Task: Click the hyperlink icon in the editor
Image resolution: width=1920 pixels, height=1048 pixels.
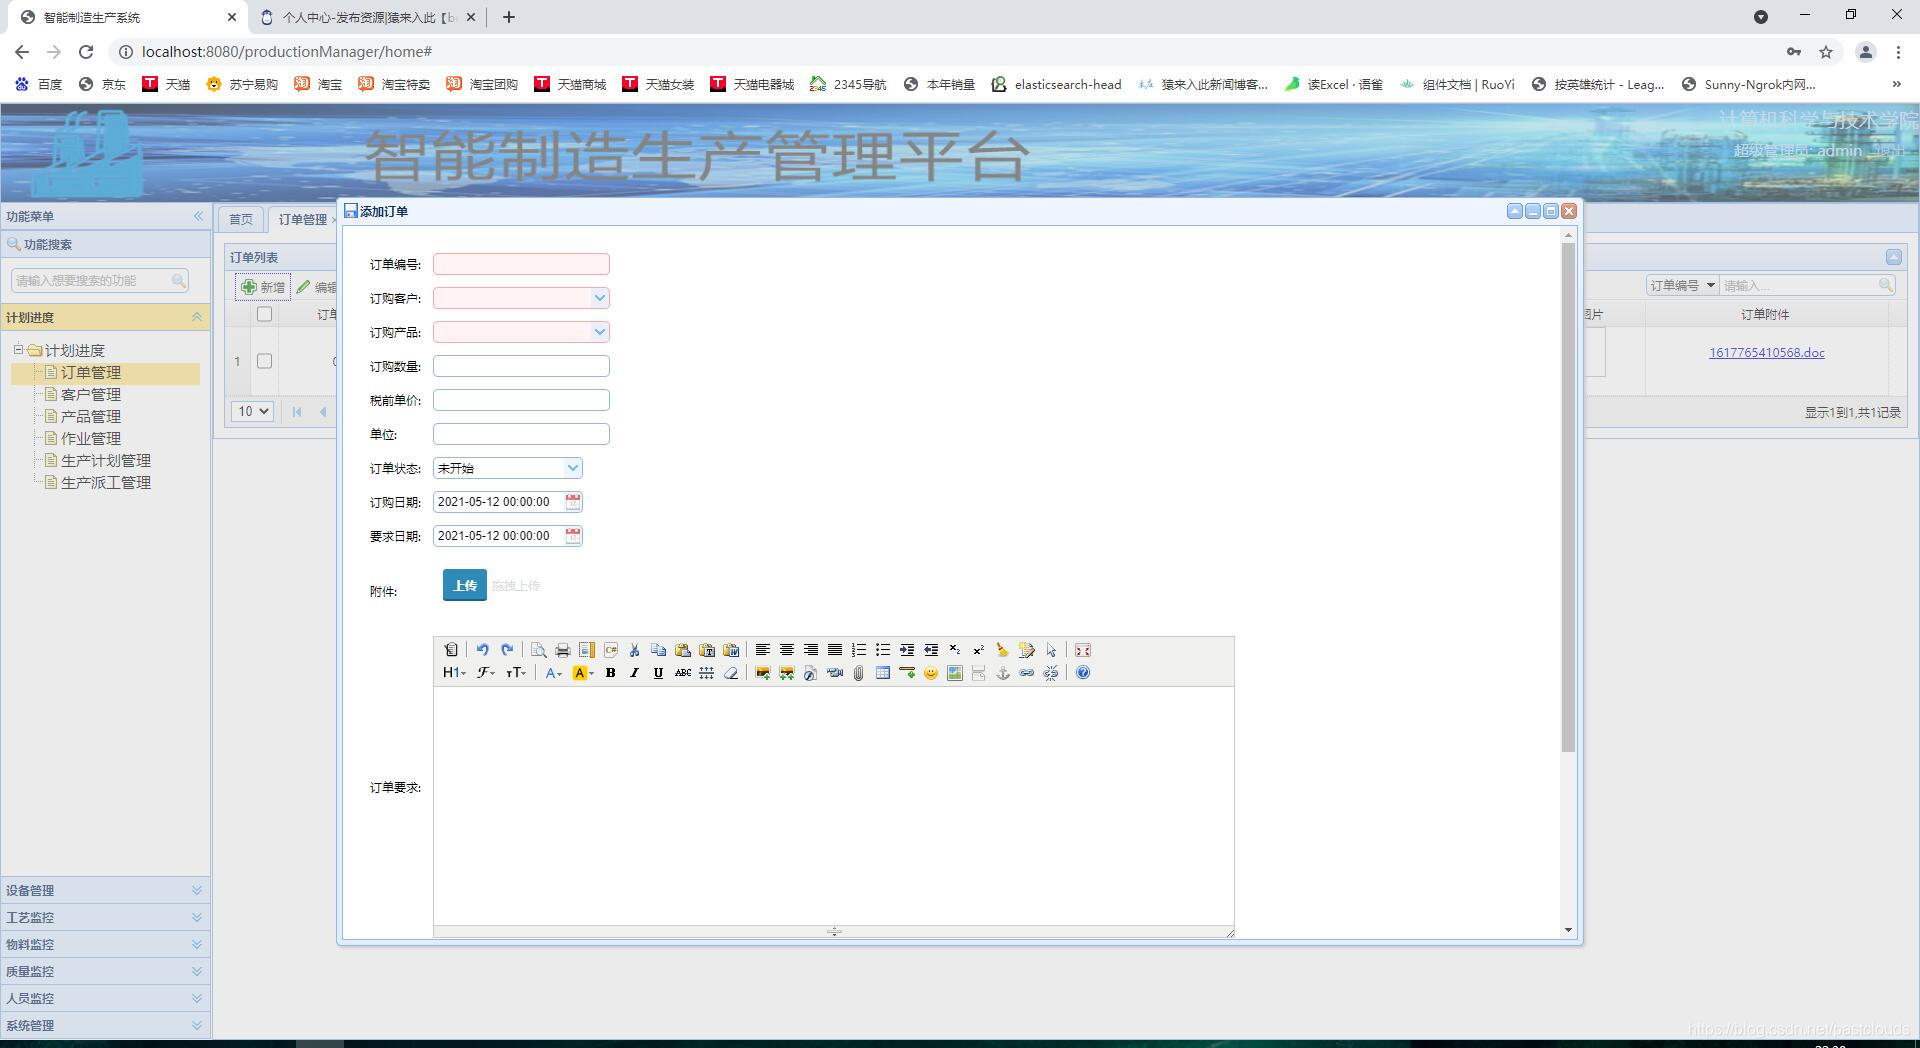Action: tap(1026, 673)
